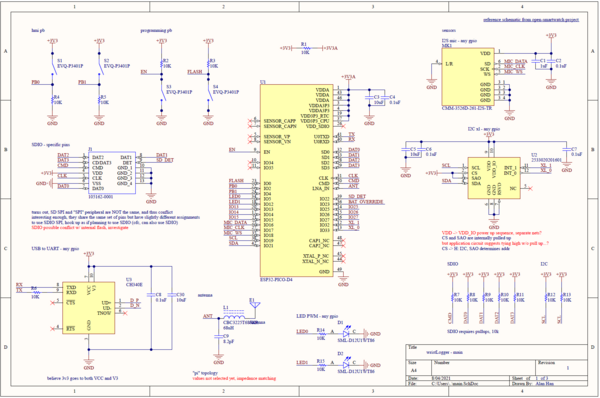Click the D1 LED symbol
The image size is (600, 398).
pos(347,332)
